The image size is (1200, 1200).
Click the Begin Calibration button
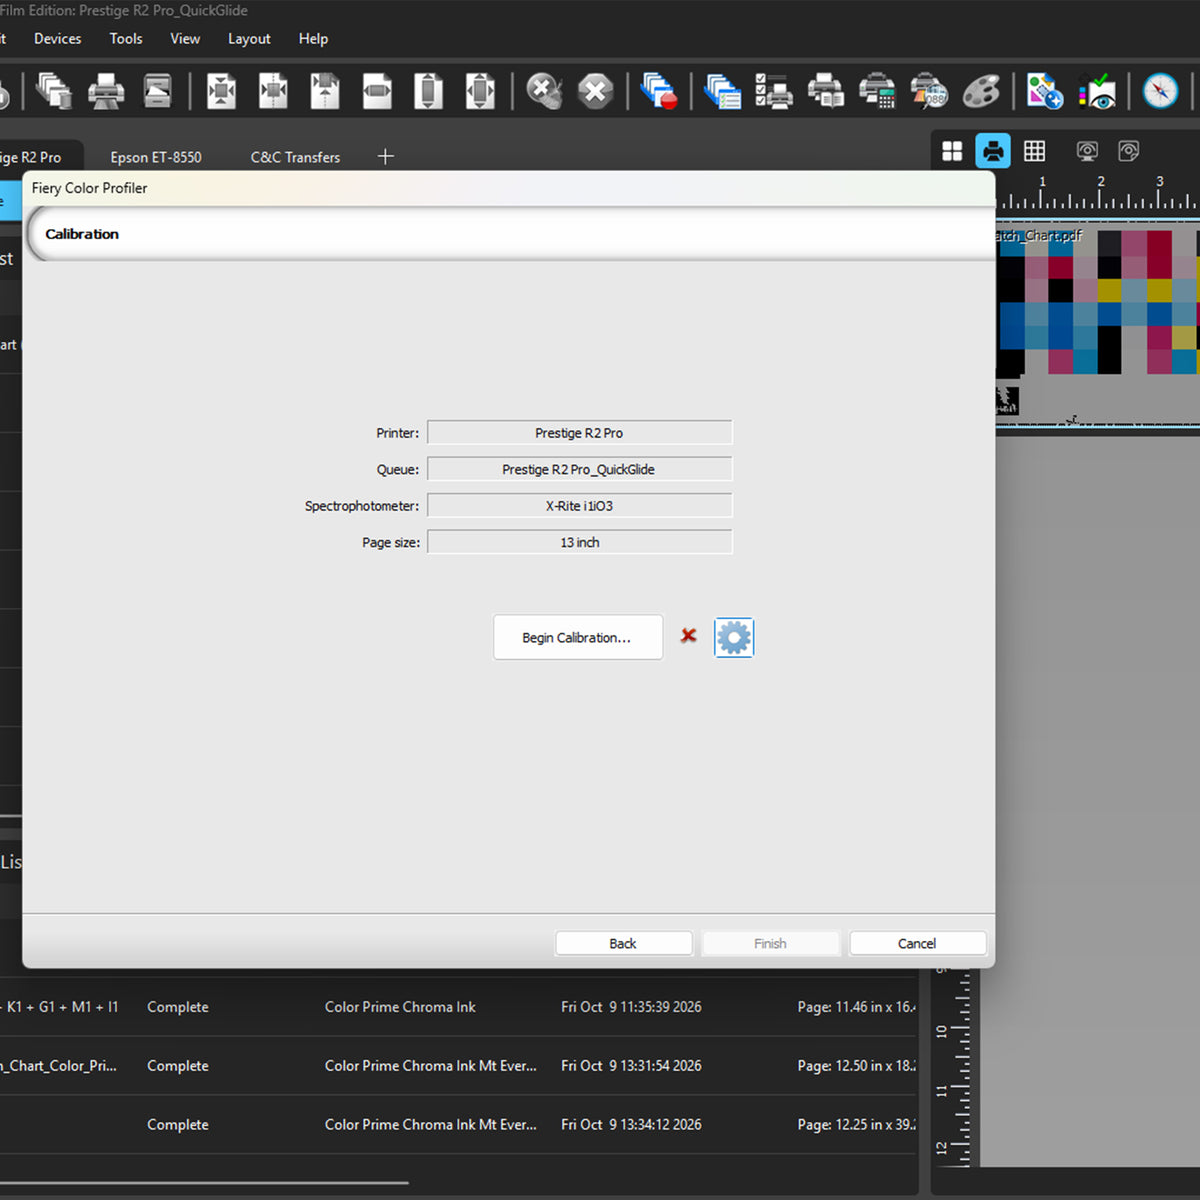(577, 637)
